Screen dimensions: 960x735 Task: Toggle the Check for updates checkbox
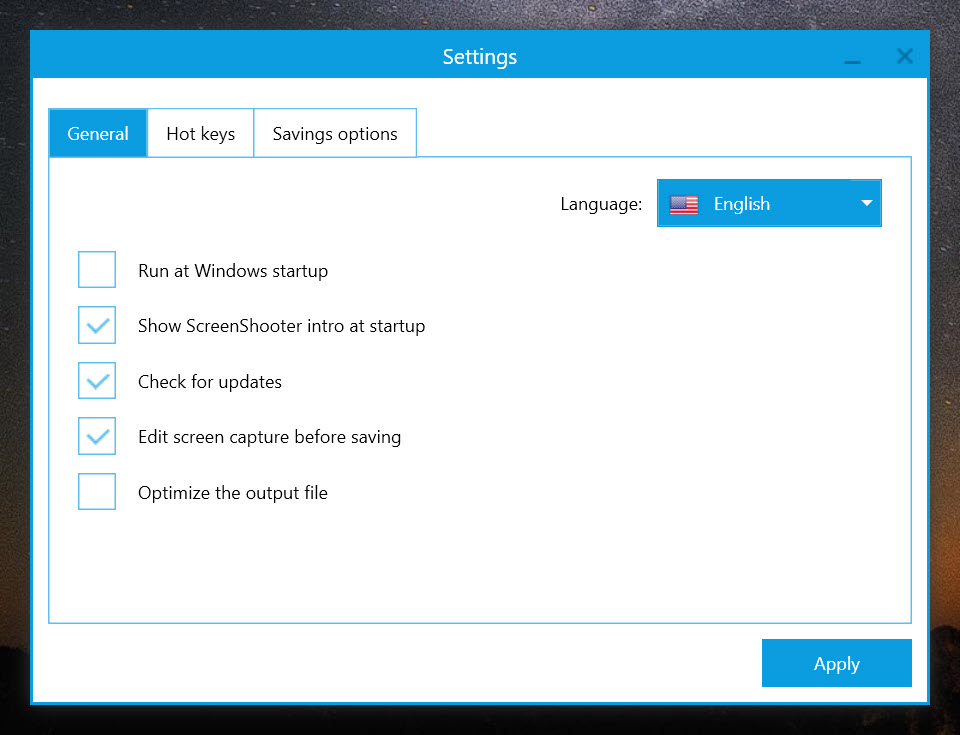(97, 380)
